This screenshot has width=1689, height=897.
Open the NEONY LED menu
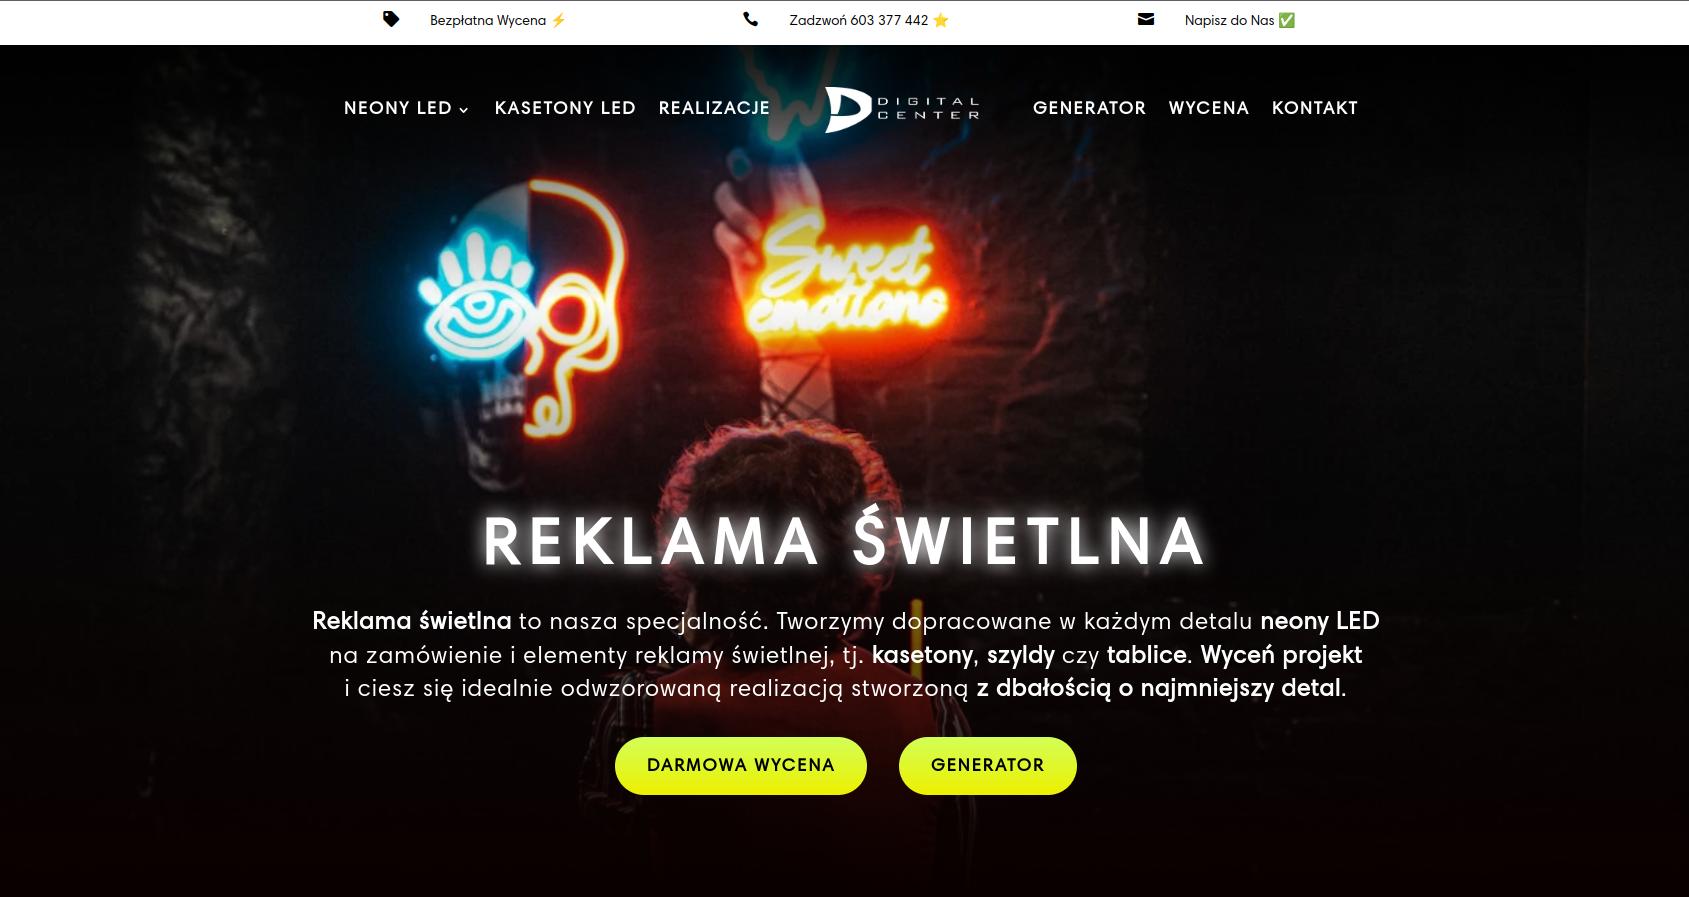(398, 108)
